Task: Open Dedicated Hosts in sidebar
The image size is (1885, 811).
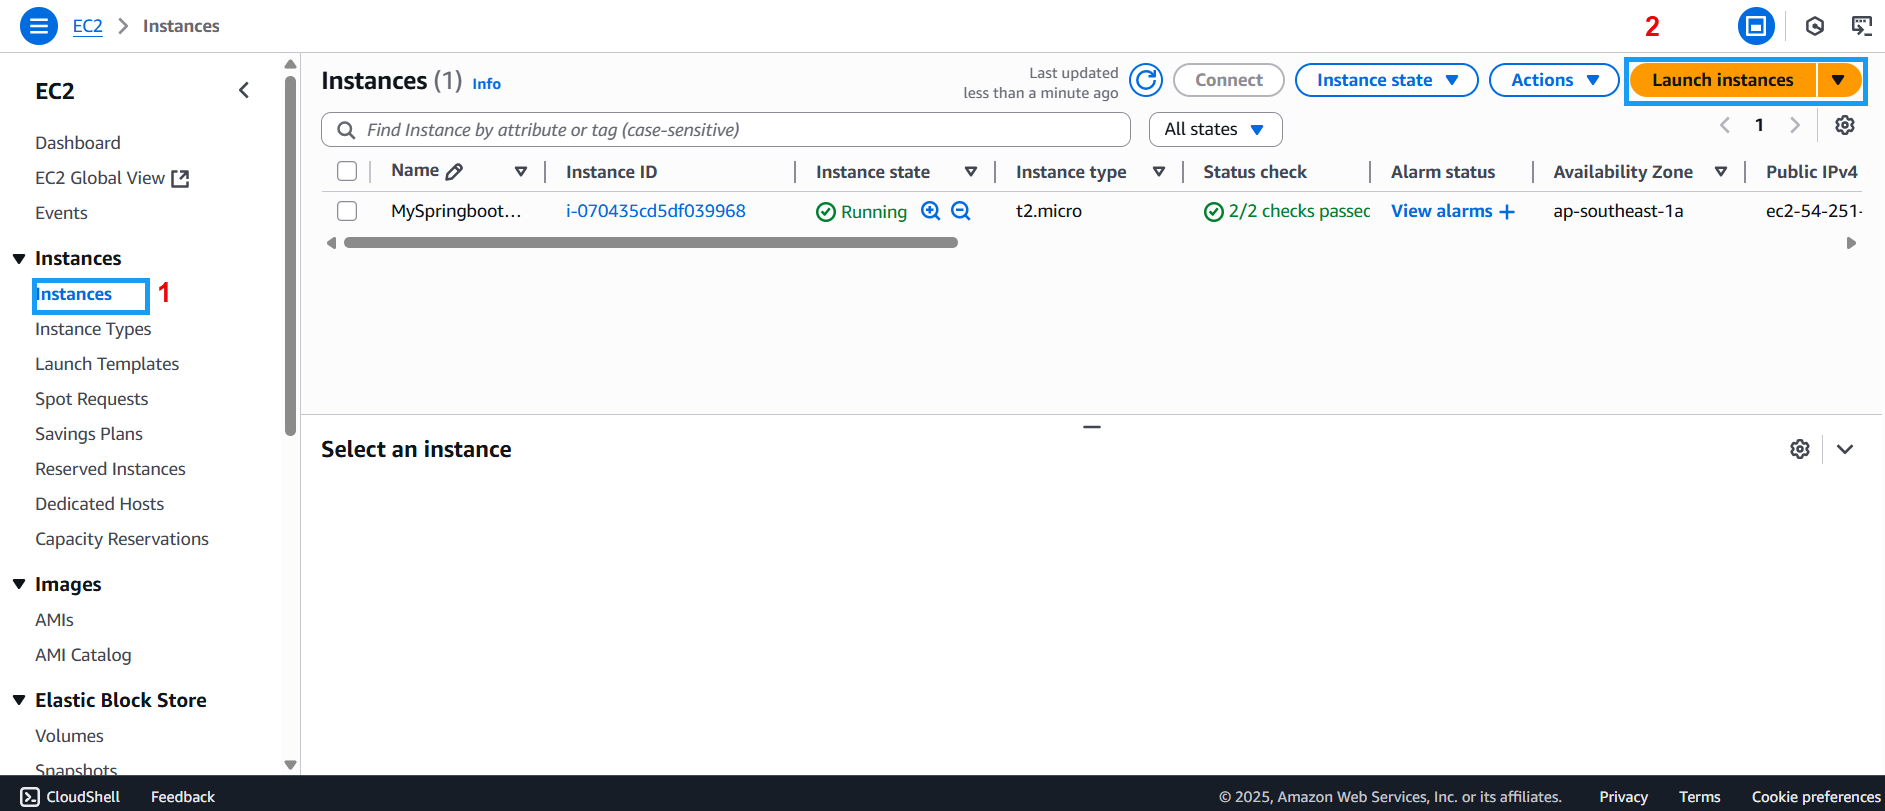Action: pos(99,504)
